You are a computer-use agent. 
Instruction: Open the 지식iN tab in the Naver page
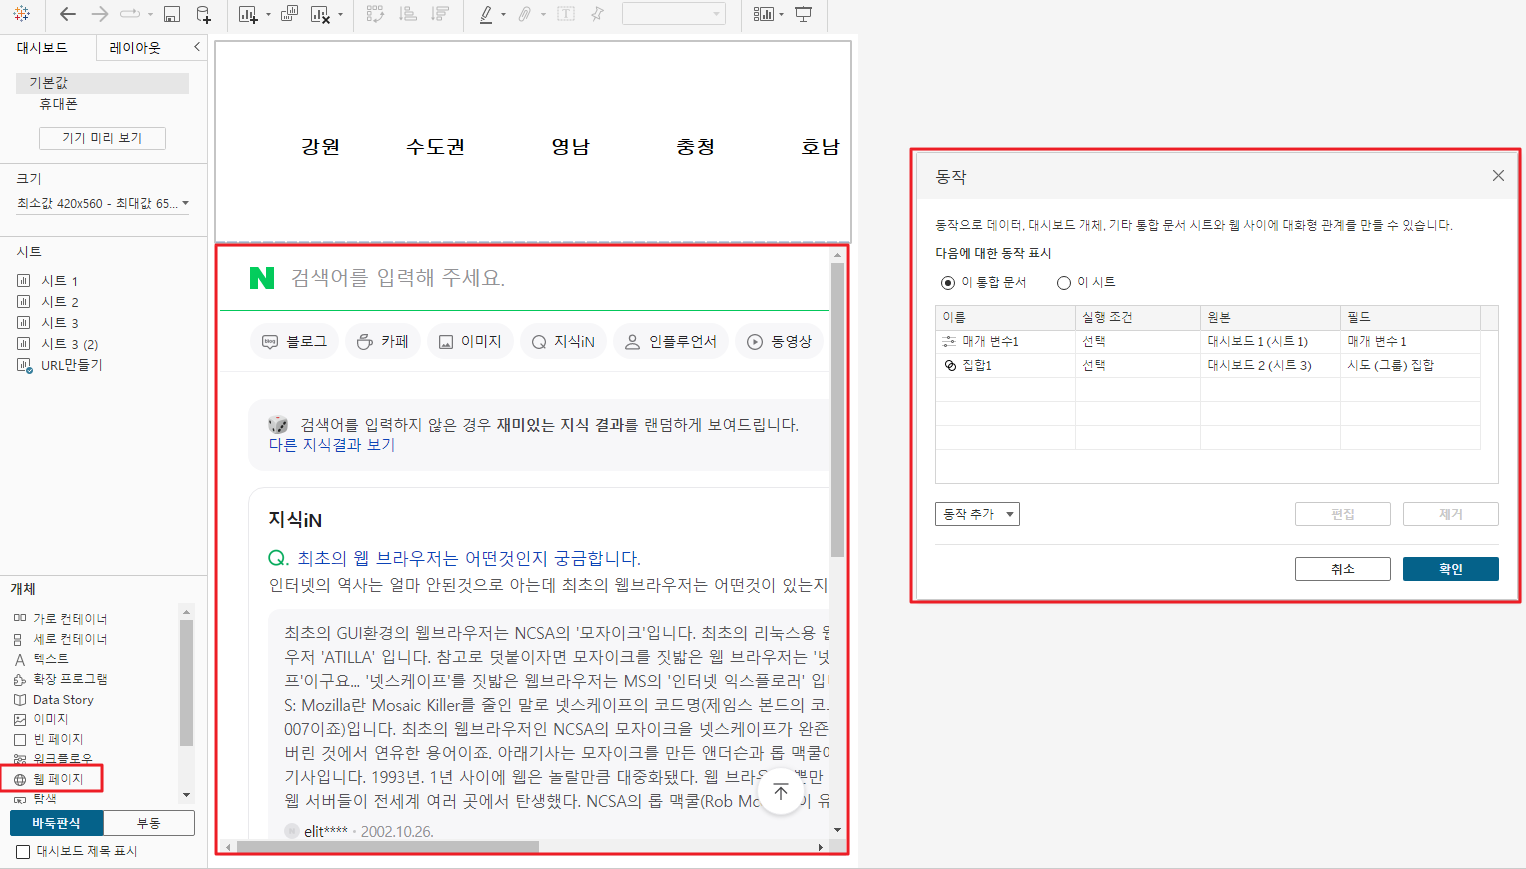[x=564, y=342]
